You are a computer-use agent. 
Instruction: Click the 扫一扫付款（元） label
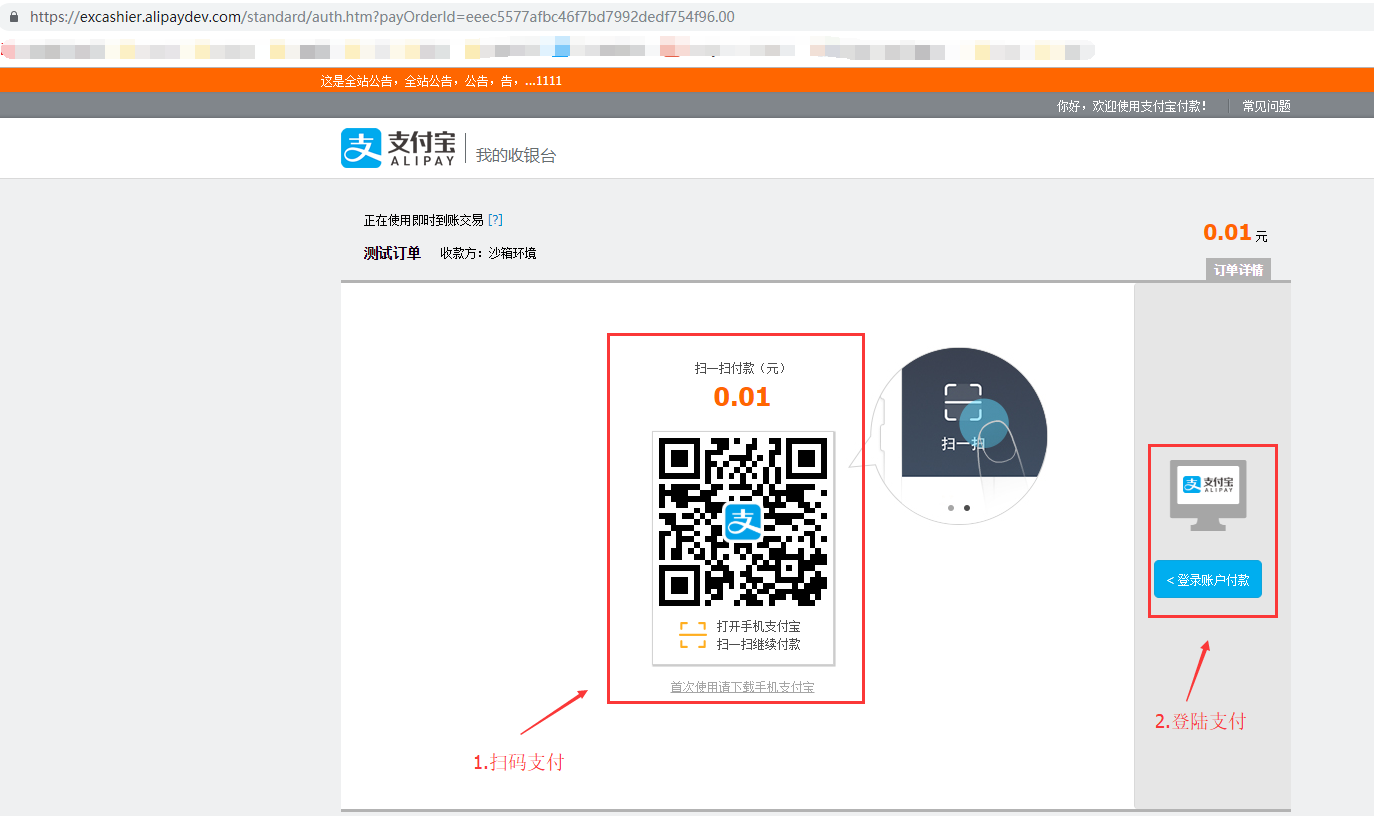741,368
